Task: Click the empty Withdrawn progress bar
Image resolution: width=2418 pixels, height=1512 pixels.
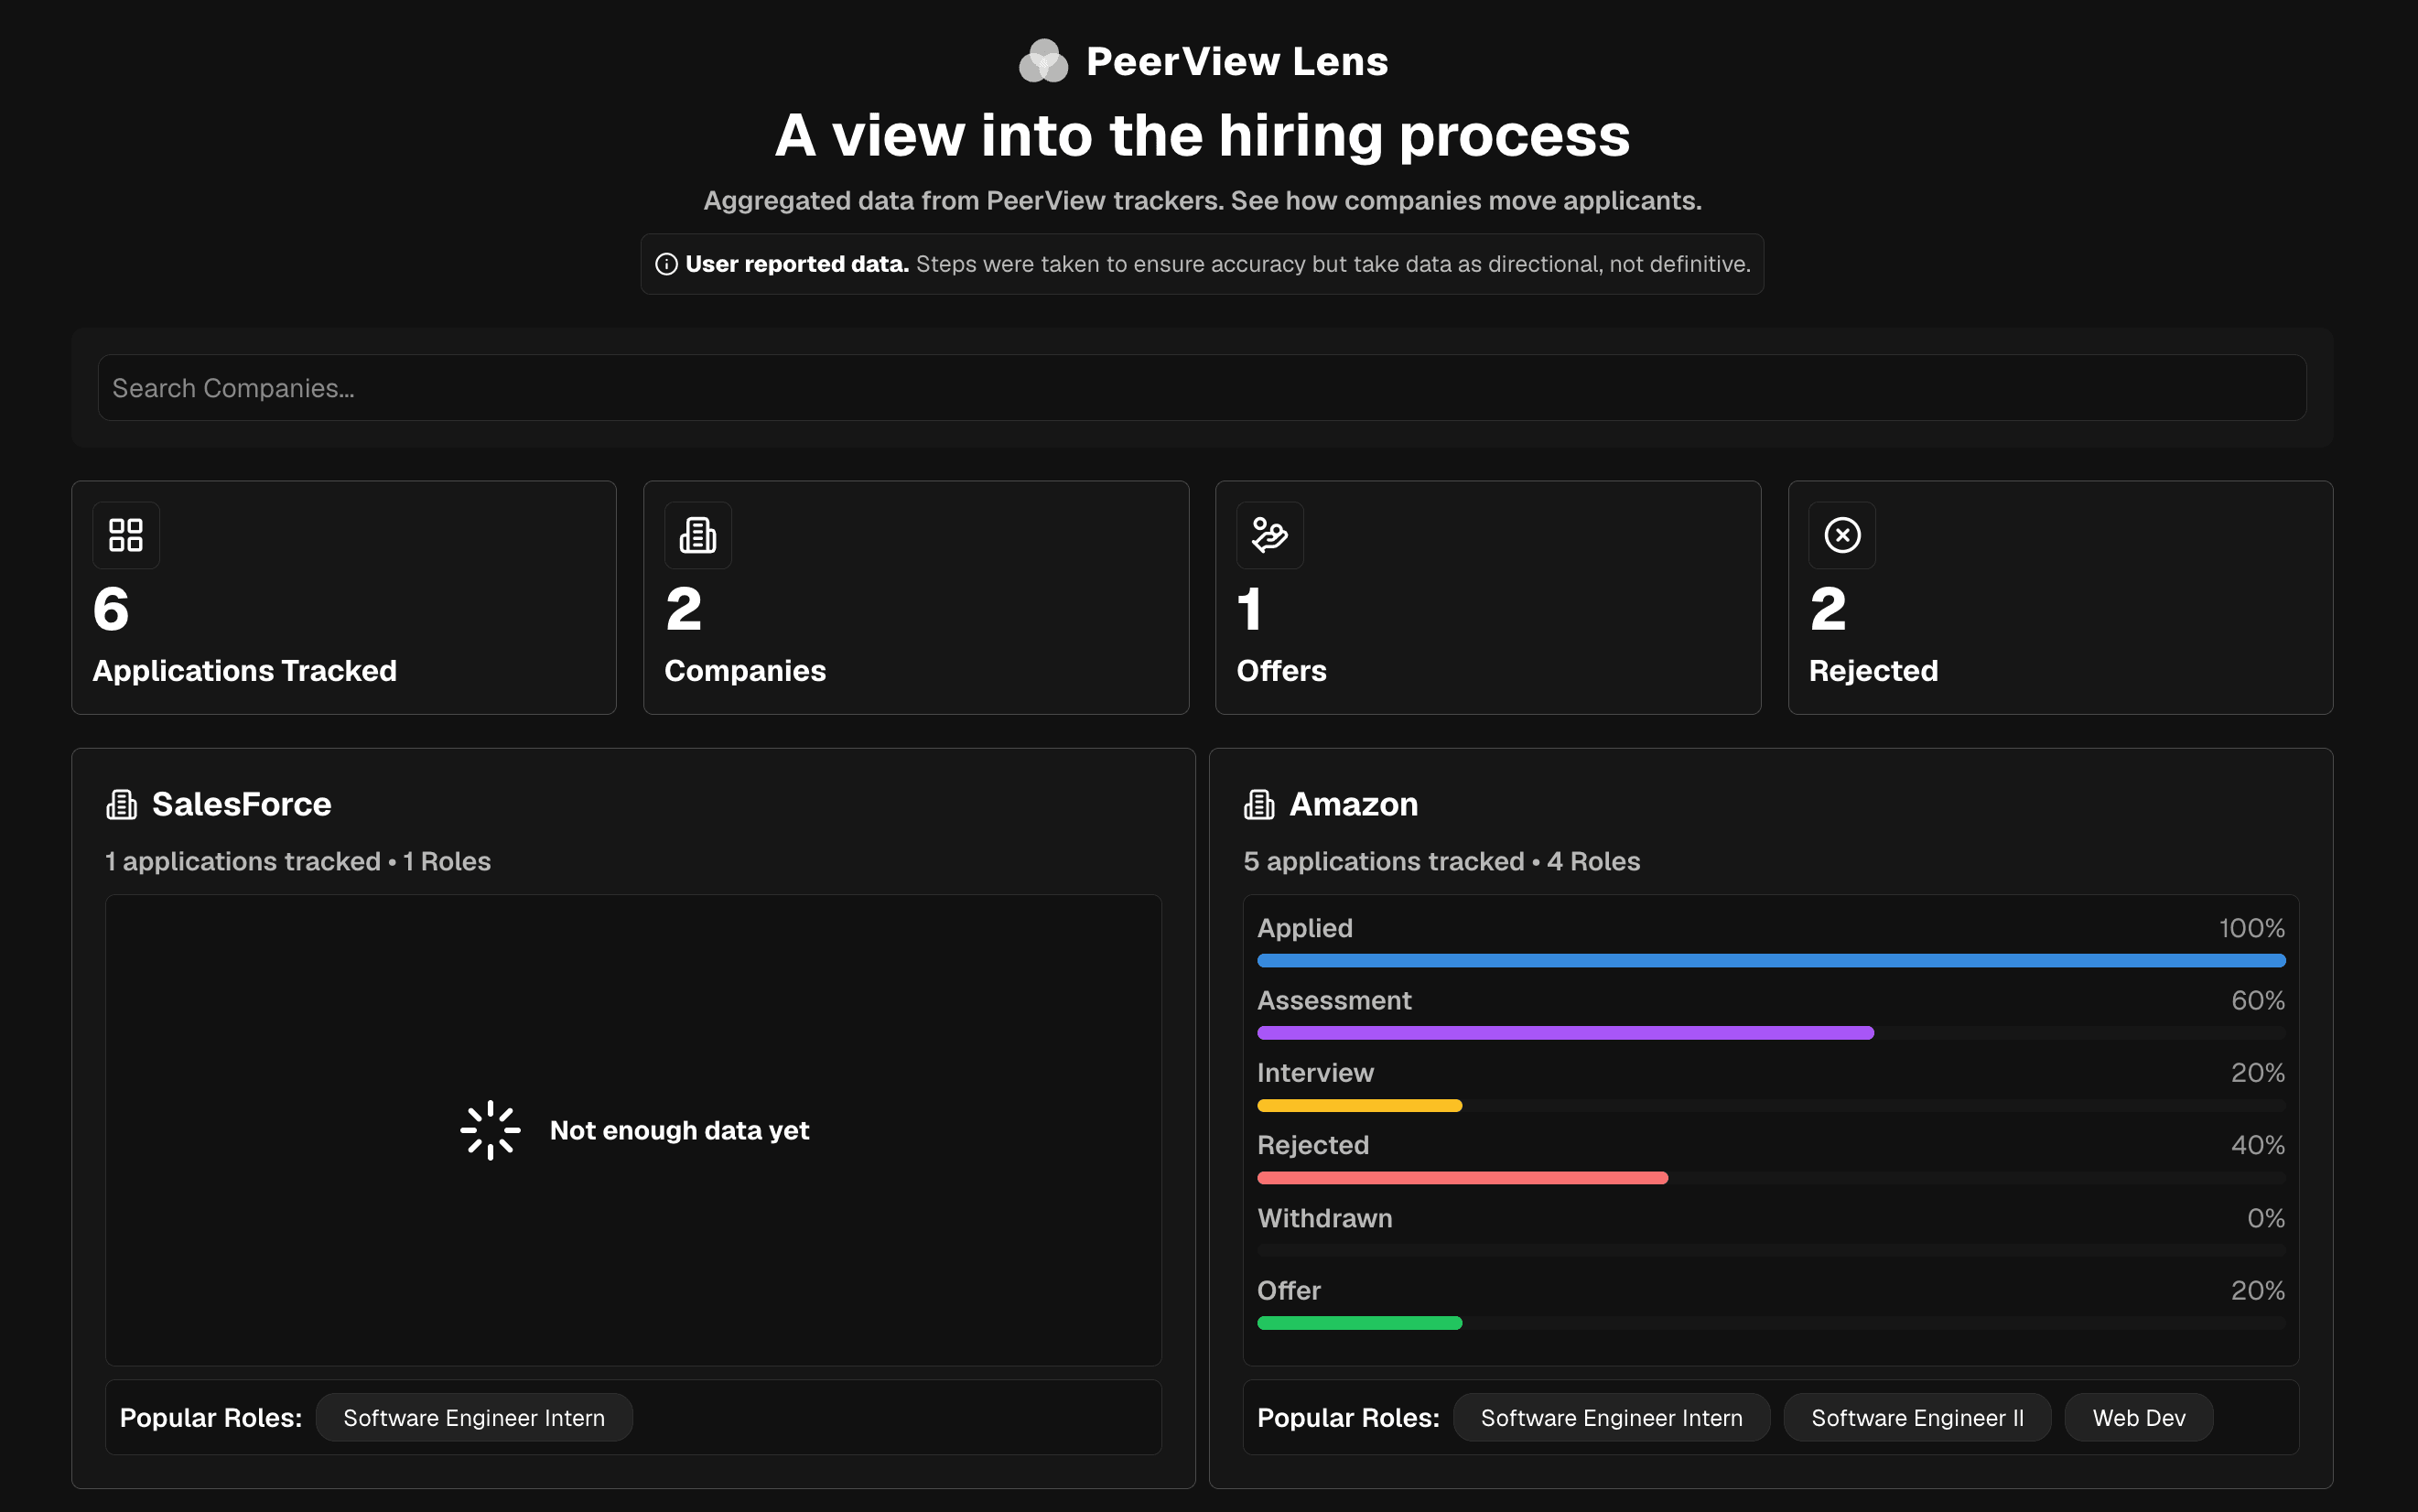Action: coord(1771,1251)
